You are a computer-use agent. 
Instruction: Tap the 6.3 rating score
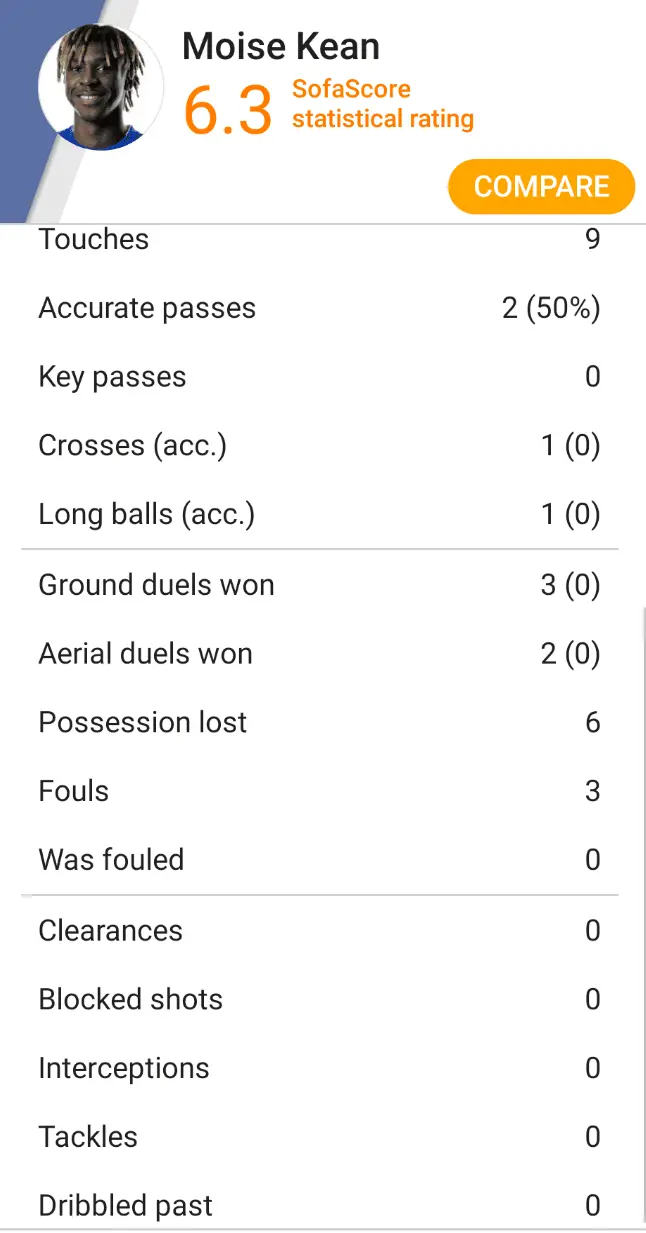[228, 110]
